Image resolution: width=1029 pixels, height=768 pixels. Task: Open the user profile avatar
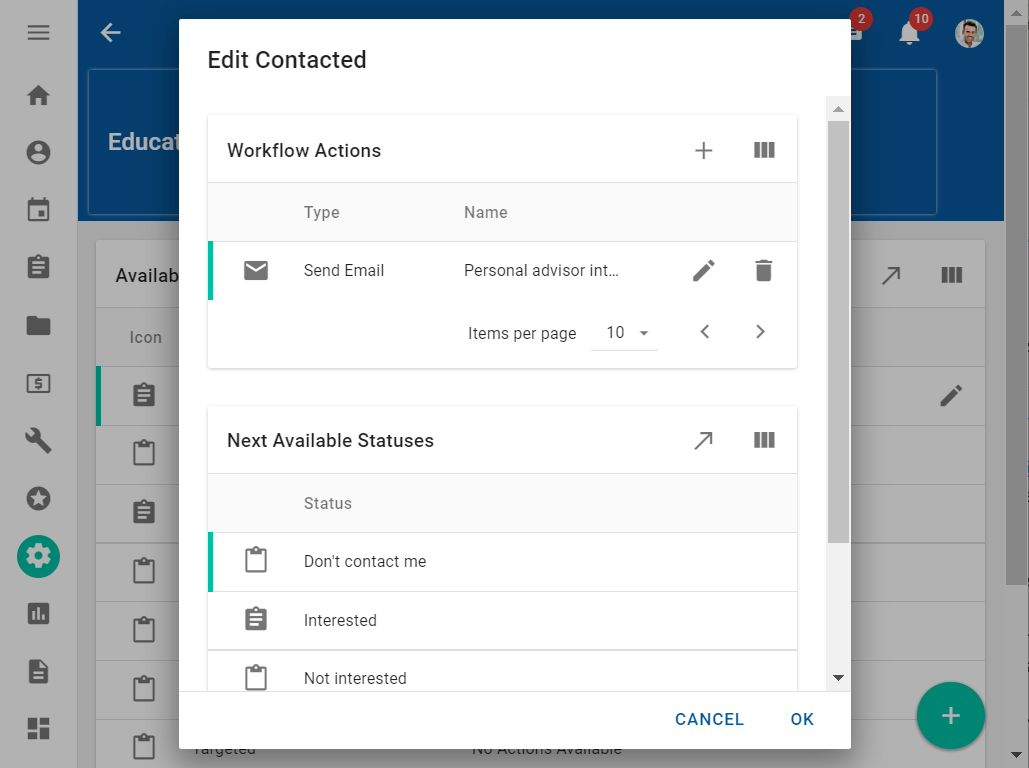pyautogui.click(x=969, y=33)
